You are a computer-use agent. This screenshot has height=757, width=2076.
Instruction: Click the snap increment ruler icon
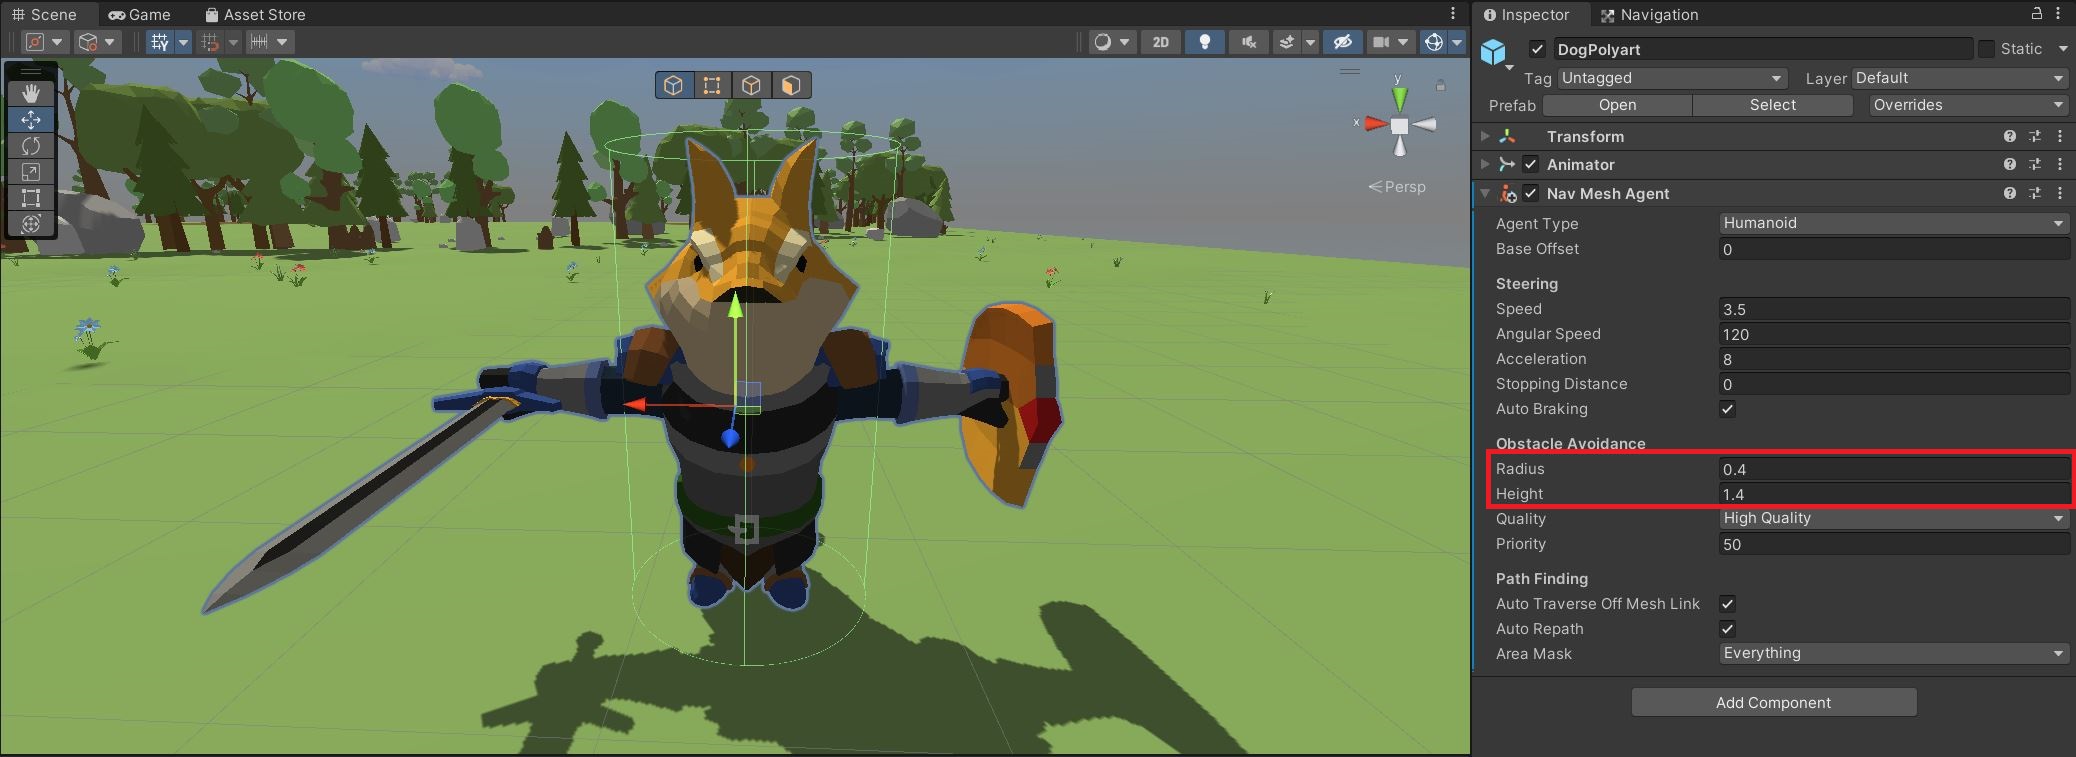coord(260,42)
